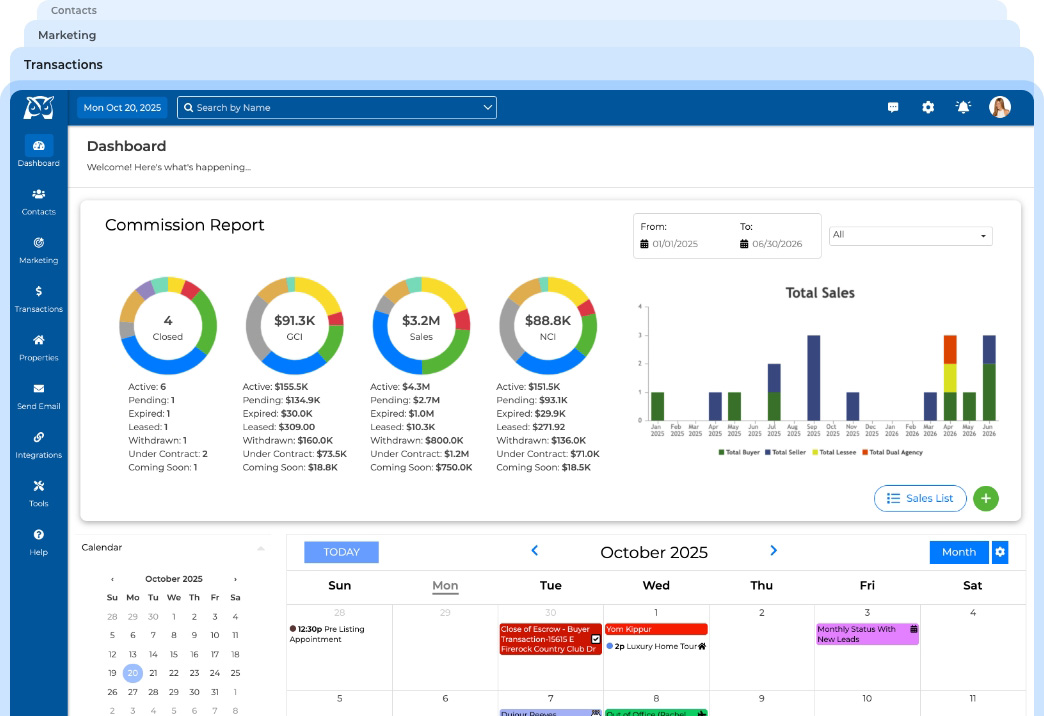This screenshot has width=1044, height=716.
Task: Collapse the Calendar panel chevron
Action: click(261, 547)
